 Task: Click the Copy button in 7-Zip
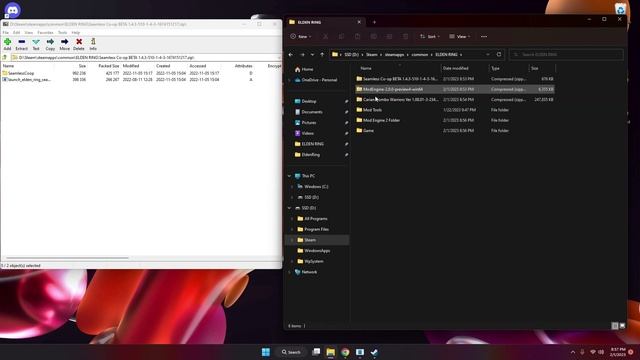50,44
